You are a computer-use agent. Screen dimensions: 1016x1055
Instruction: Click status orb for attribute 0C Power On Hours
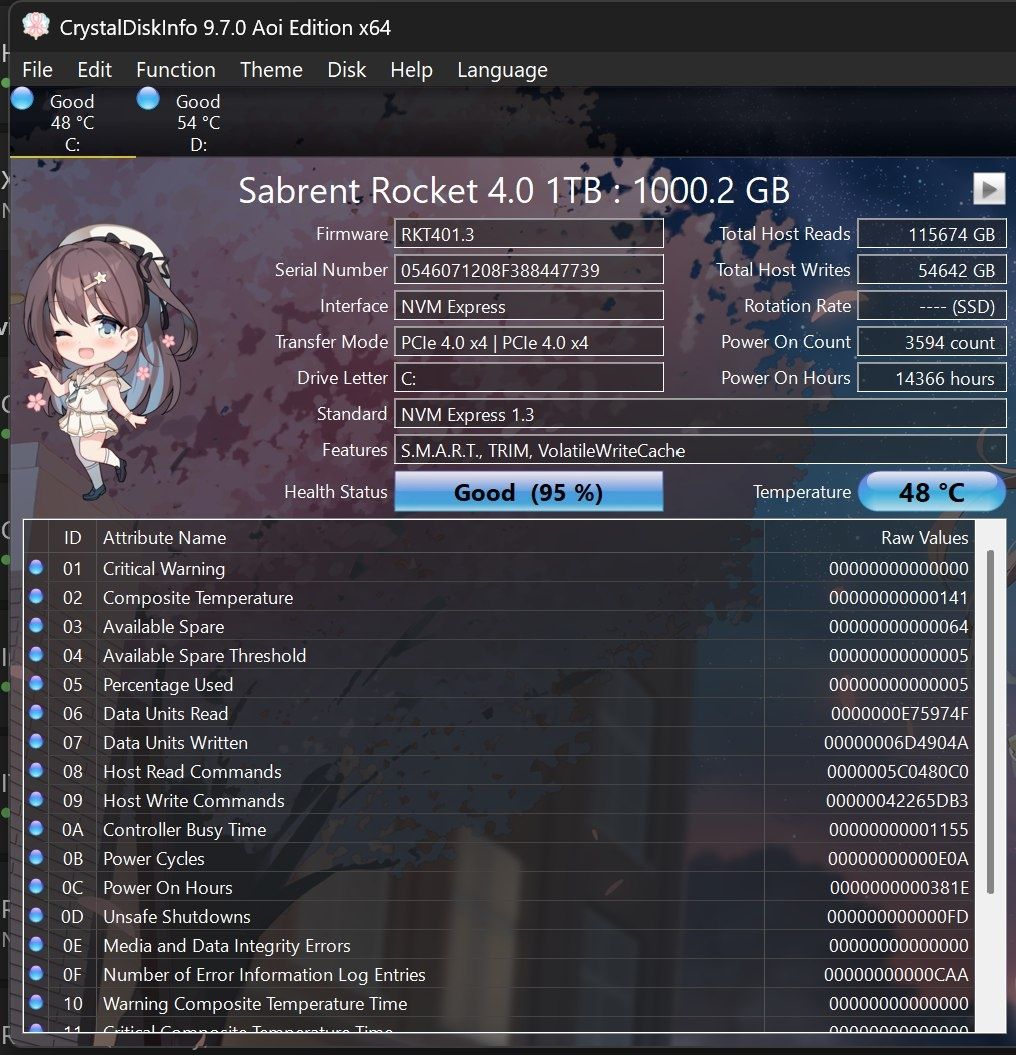[x=36, y=886]
